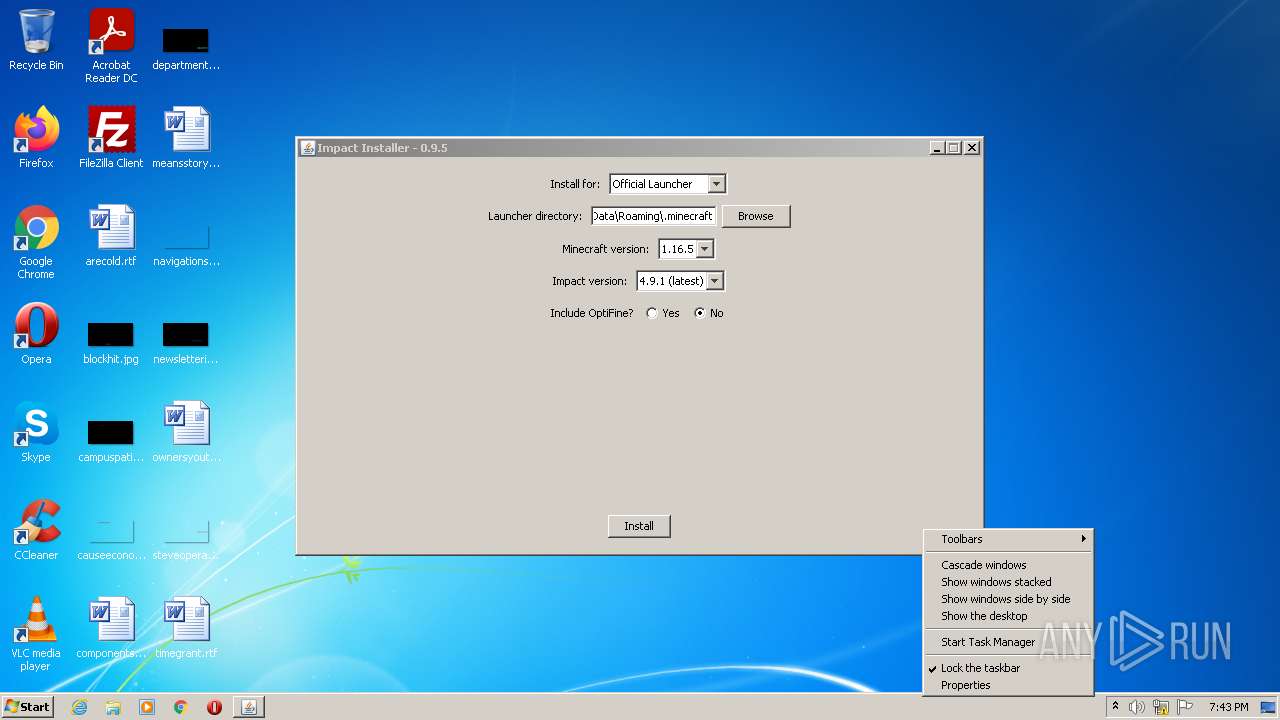Open VLC media player shortcut

click(x=36, y=634)
